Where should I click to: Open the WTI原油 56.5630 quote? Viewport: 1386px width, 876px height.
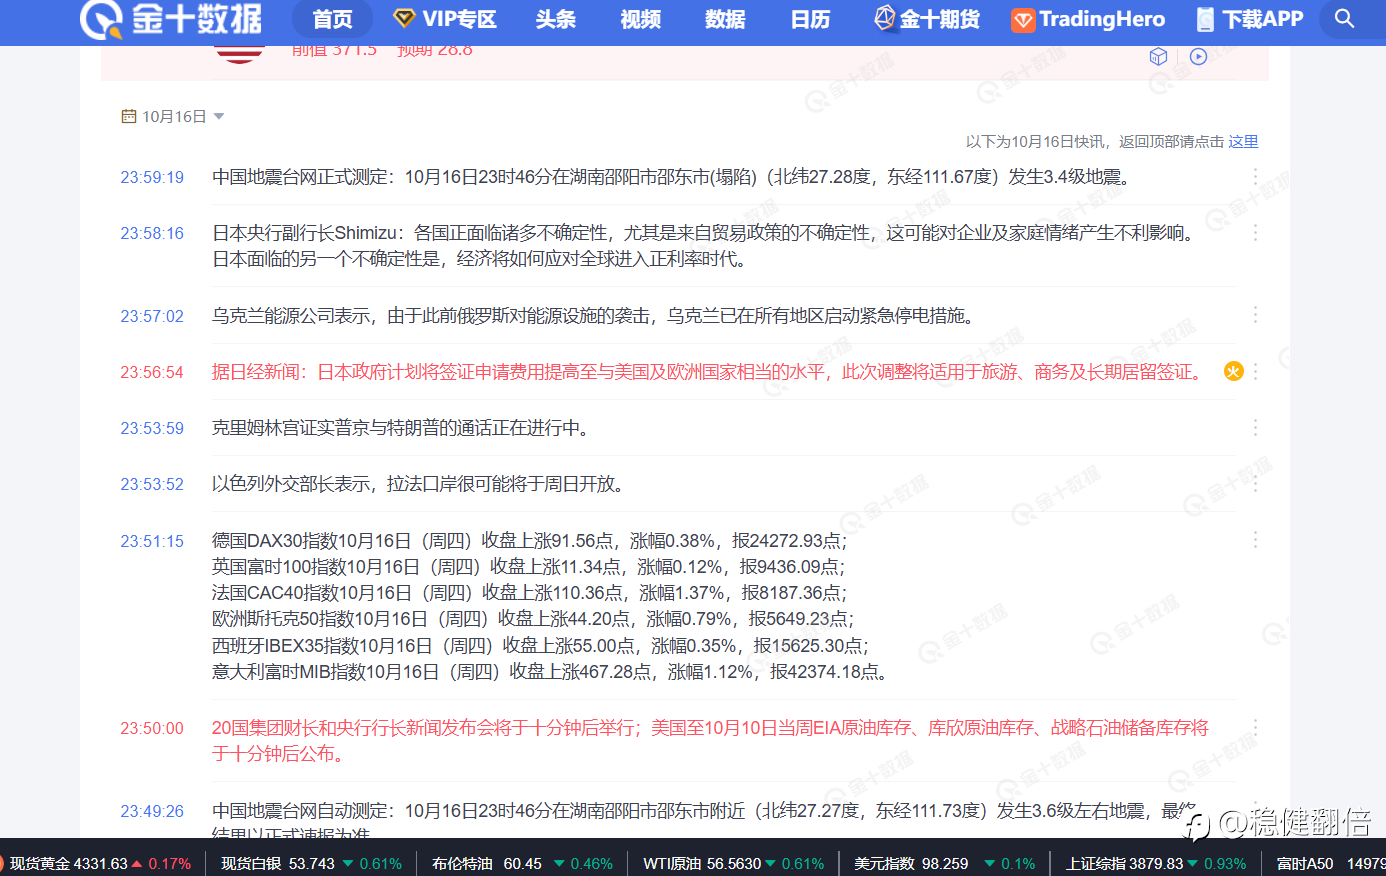pyautogui.click(x=734, y=863)
